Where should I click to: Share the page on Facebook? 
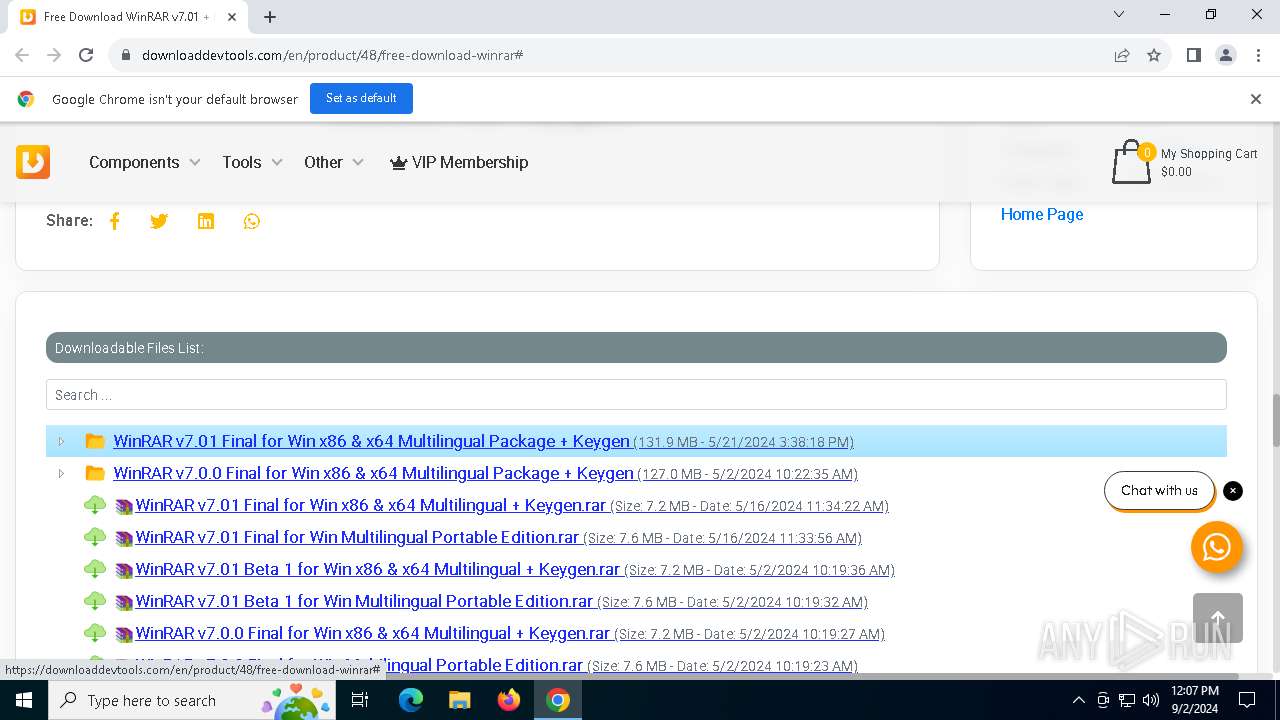(x=115, y=221)
